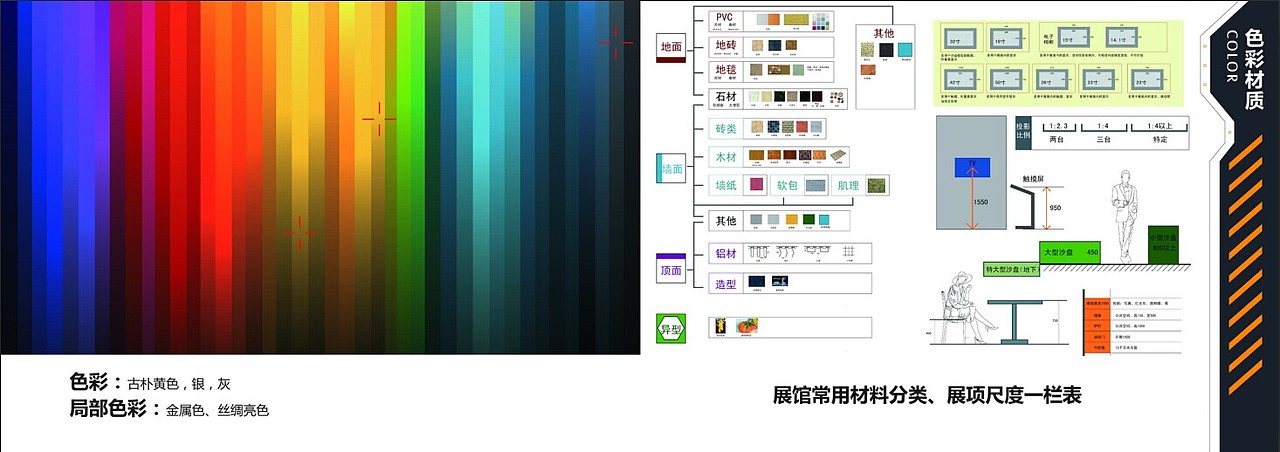The width and height of the screenshot is (1280, 452).
Task: Click the 软包 label
Action: click(x=788, y=185)
